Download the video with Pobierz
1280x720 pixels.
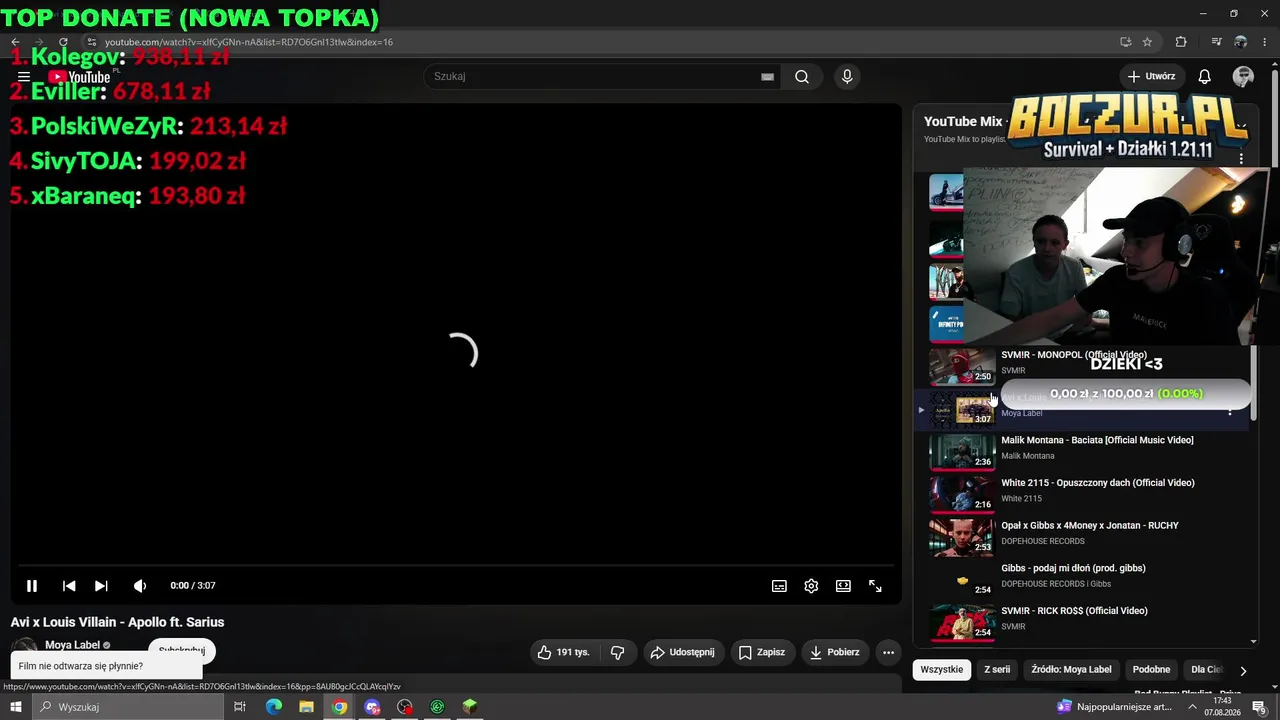834,652
